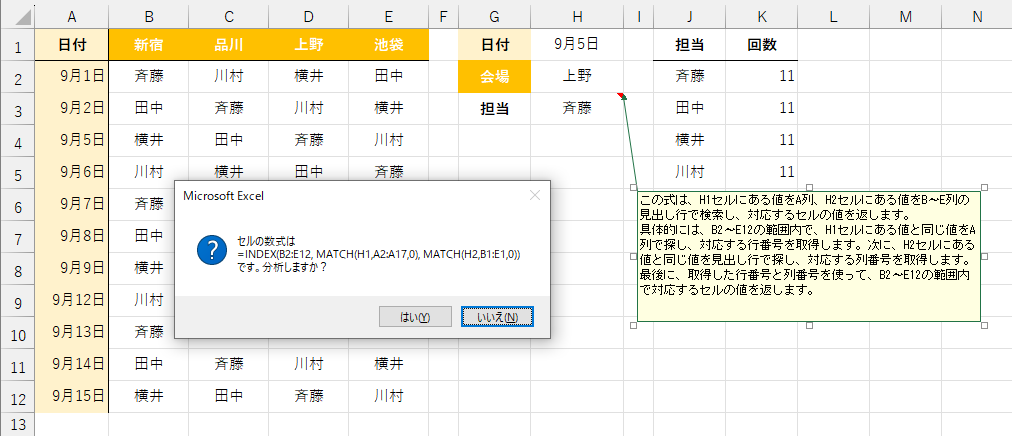The image size is (1012, 436).
Task: Select the 9月5日 cell in column A
Action: [72, 140]
